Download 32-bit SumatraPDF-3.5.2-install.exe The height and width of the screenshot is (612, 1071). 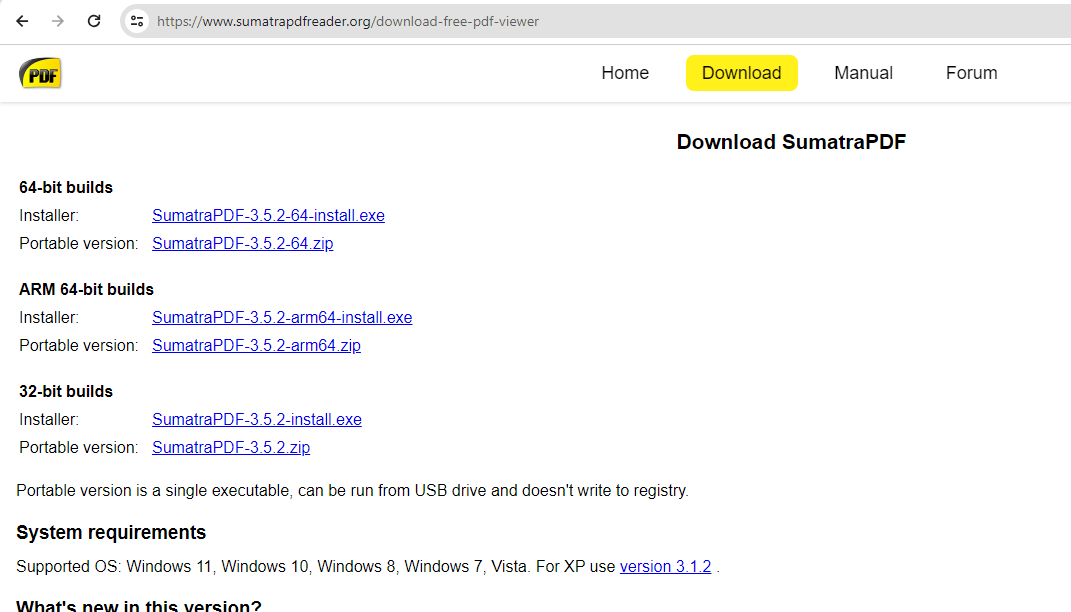point(257,419)
